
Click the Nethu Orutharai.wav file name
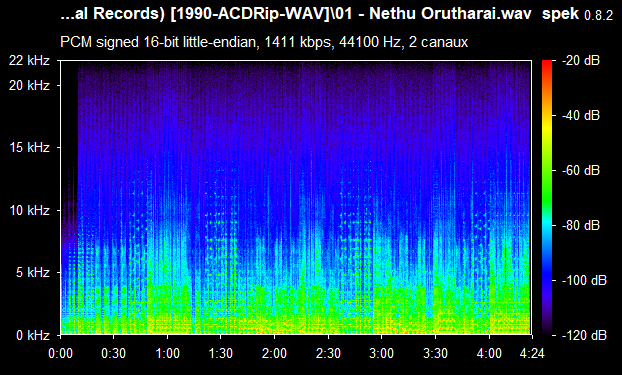450,13
